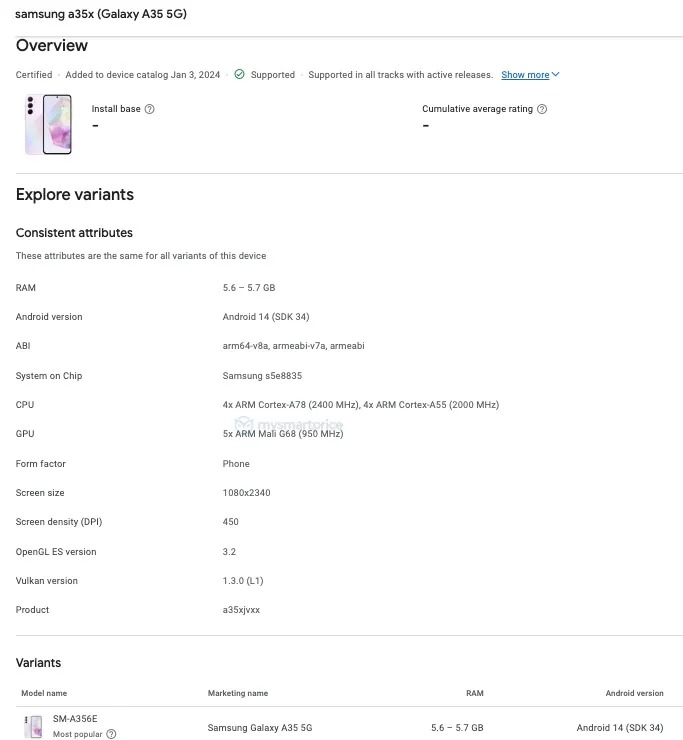
Task: Open the Show more link
Action: coord(525,75)
